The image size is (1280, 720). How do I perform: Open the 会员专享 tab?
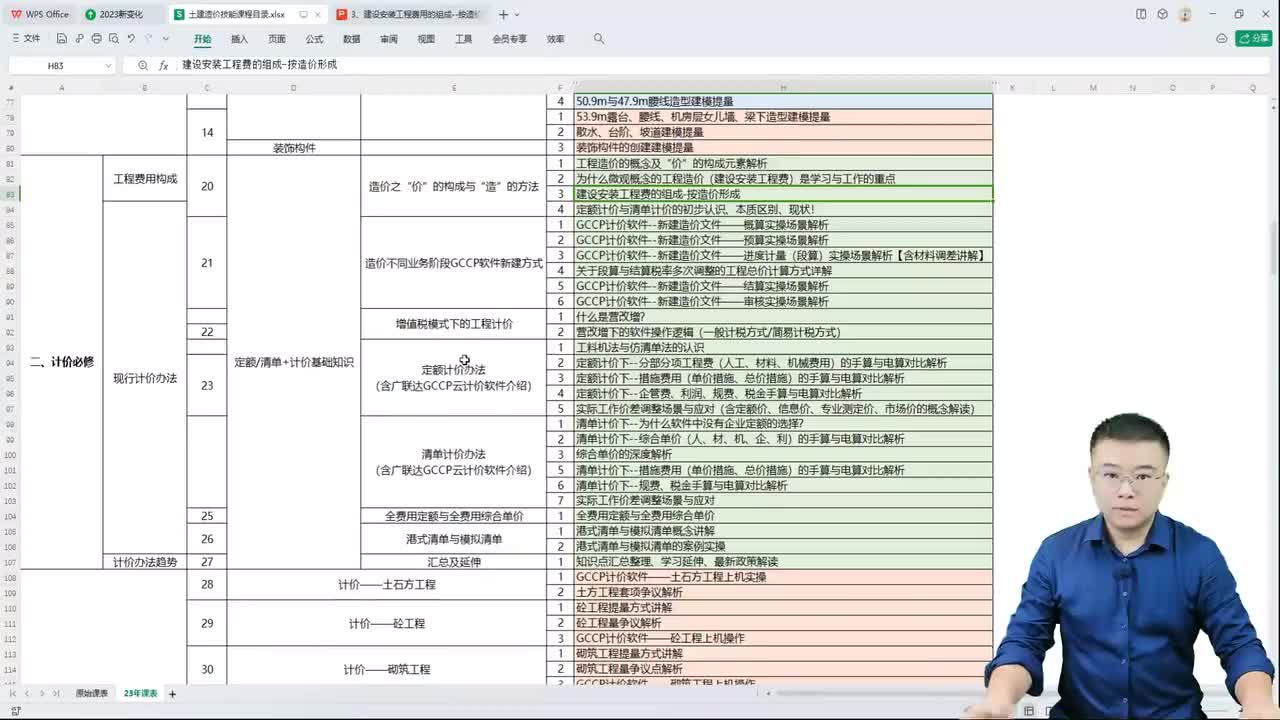(509, 39)
